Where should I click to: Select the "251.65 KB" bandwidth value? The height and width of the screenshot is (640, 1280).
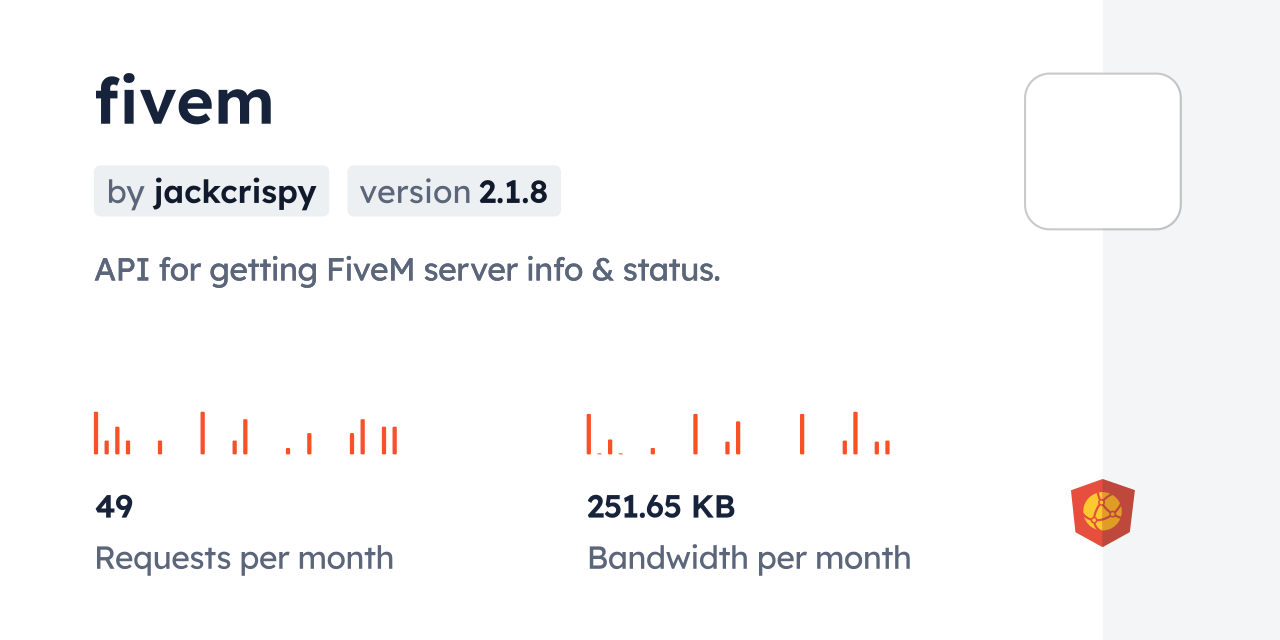click(x=661, y=507)
